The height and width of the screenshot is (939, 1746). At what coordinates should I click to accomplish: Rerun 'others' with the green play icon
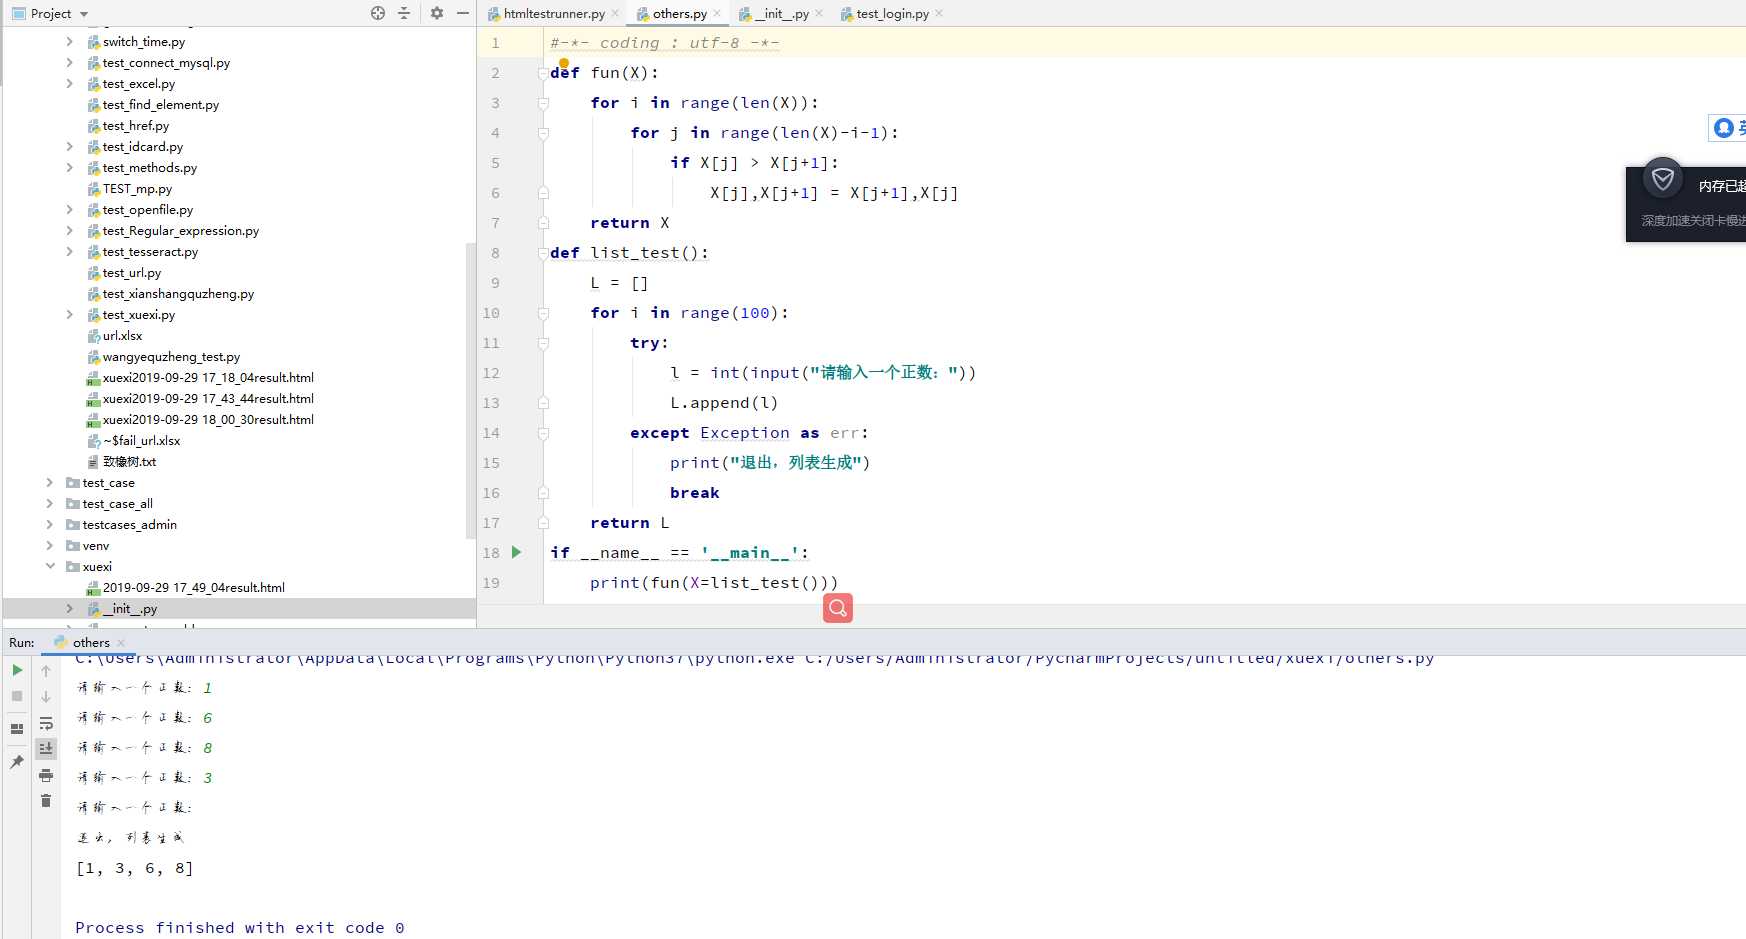point(17,670)
